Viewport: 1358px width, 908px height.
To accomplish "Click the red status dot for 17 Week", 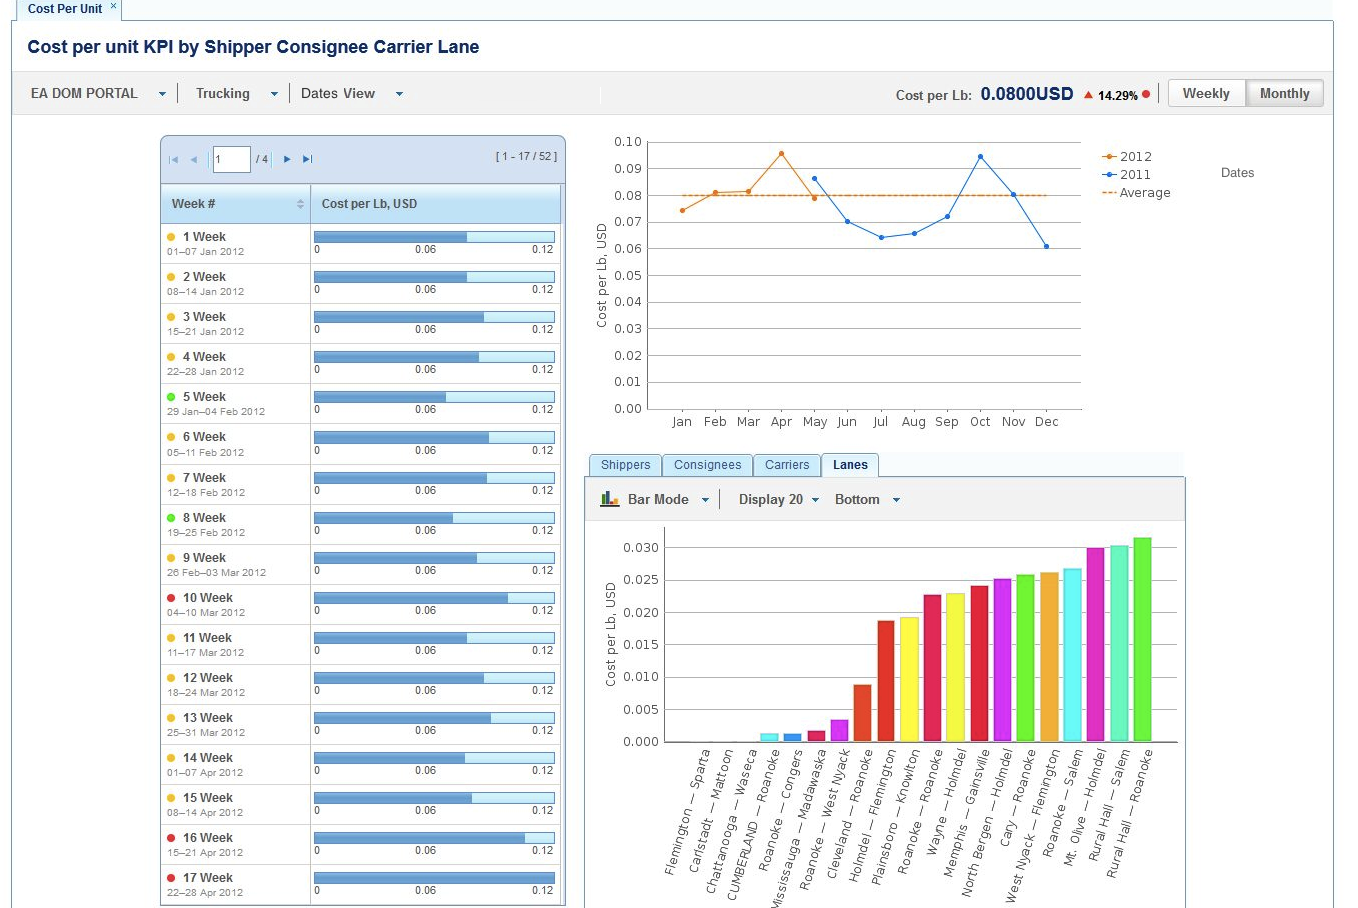I will click(171, 878).
